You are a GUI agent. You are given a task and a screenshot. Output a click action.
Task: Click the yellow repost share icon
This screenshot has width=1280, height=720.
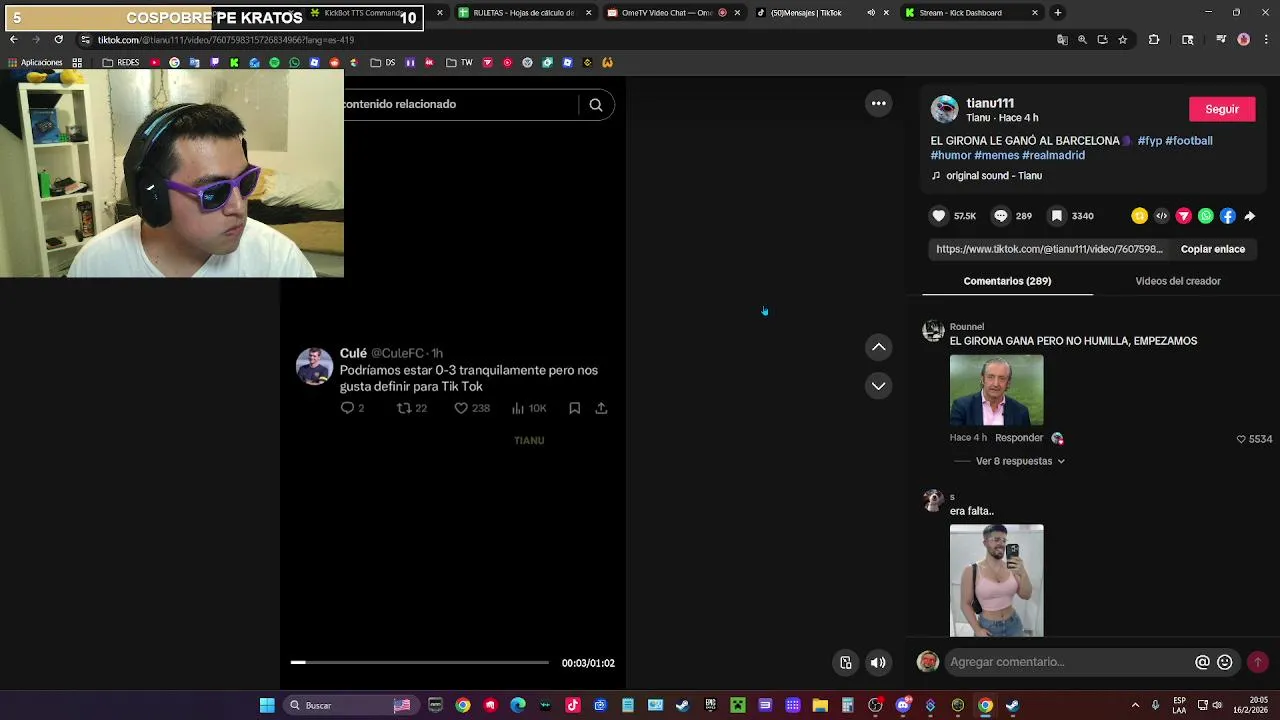point(1139,216)
